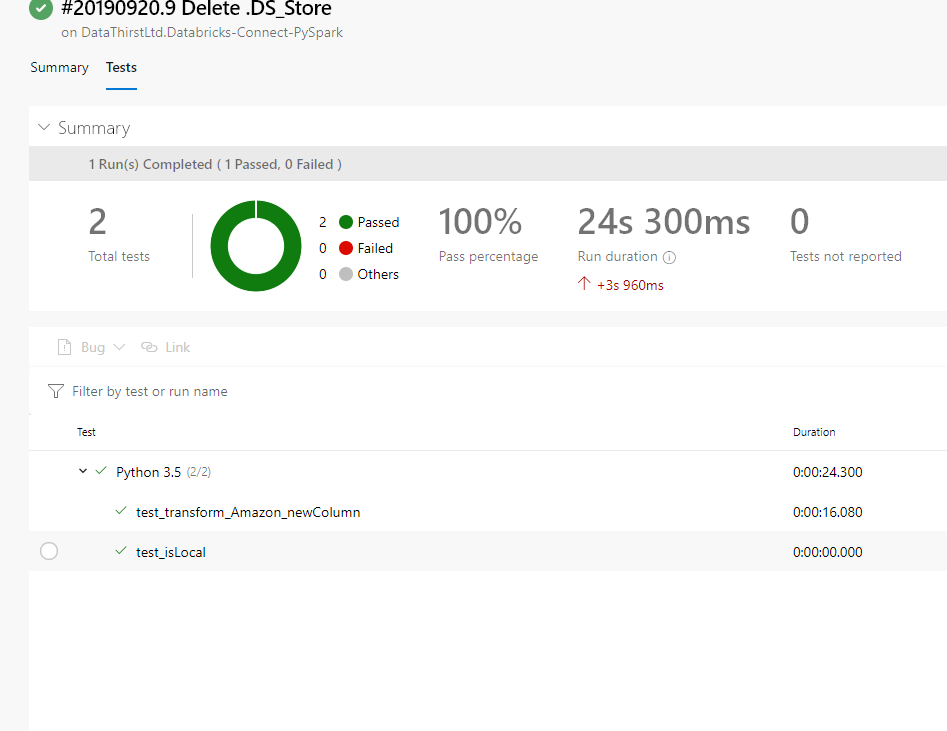
Task: Click checkmark beside test_transform_Amazon_newColumn
Action: click(x=121, y=510)
